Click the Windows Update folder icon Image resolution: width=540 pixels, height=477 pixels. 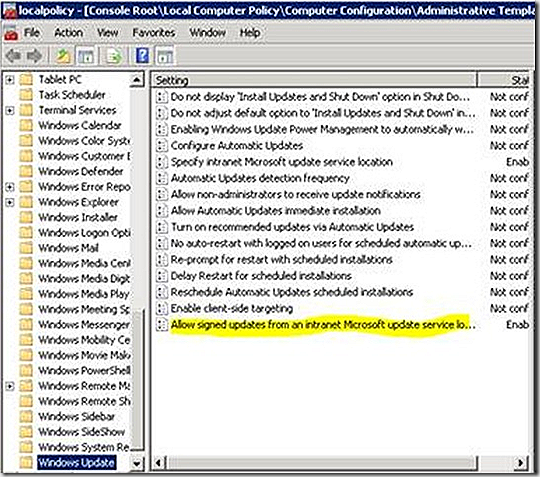click(26, 462)
